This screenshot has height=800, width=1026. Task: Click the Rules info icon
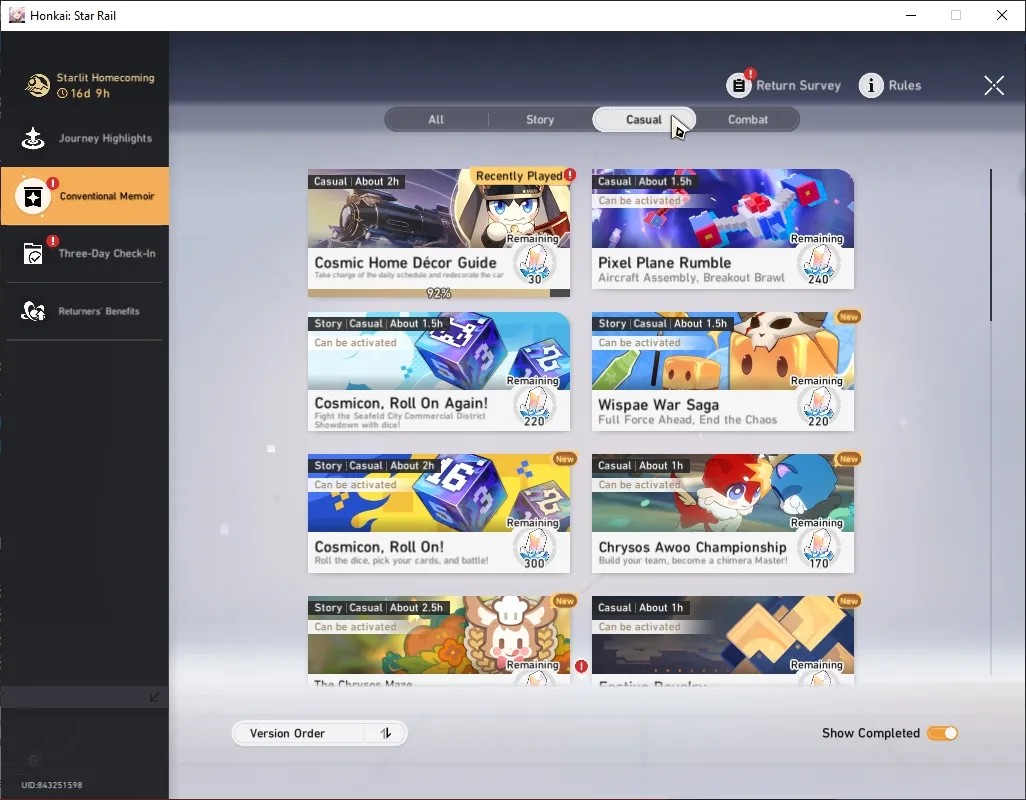pyautogui.click(x=871, y=86)
